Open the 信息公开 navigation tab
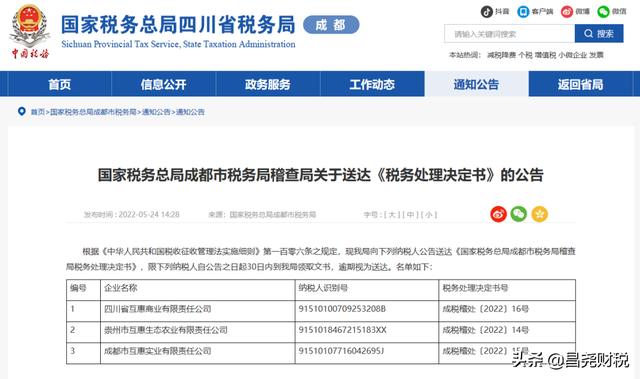This screenshot has height=379, width=640. [x=164, y=84]
